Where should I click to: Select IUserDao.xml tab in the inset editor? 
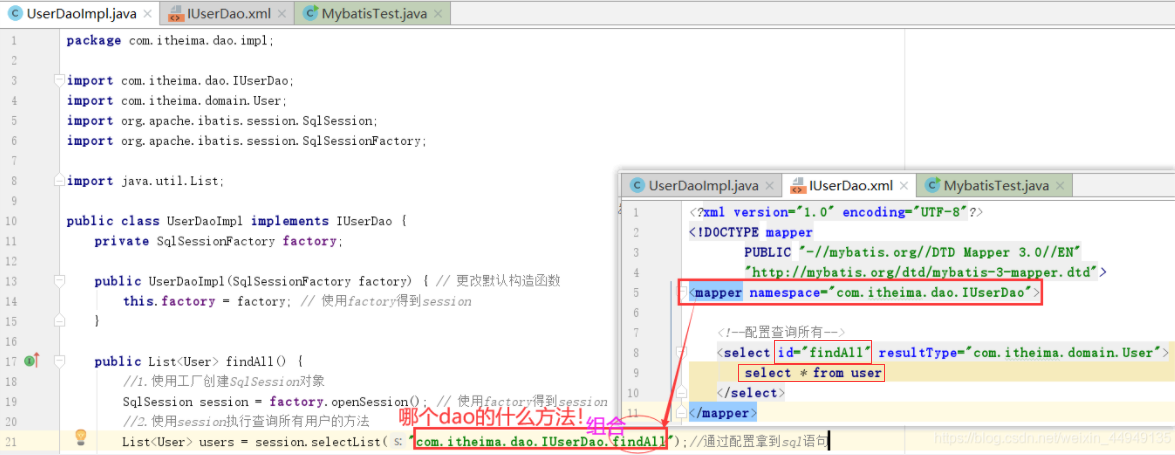point(850,186)
